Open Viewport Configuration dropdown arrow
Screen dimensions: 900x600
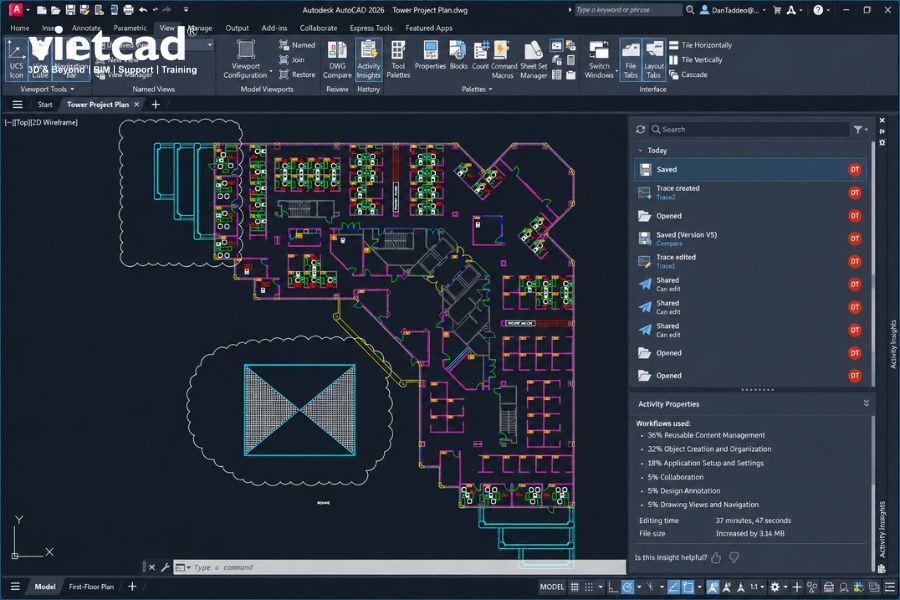(x=271, y=72)
